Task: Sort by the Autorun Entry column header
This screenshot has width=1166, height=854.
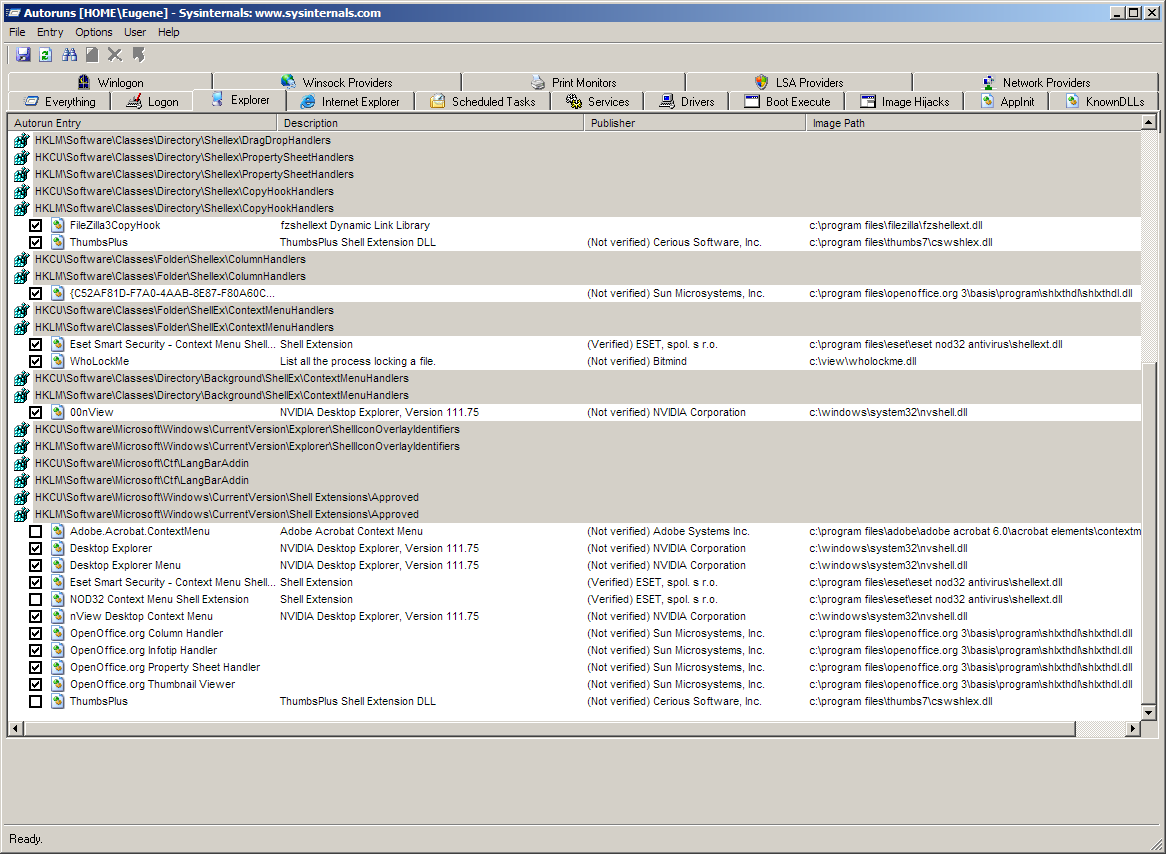Action: coord(142,123)
